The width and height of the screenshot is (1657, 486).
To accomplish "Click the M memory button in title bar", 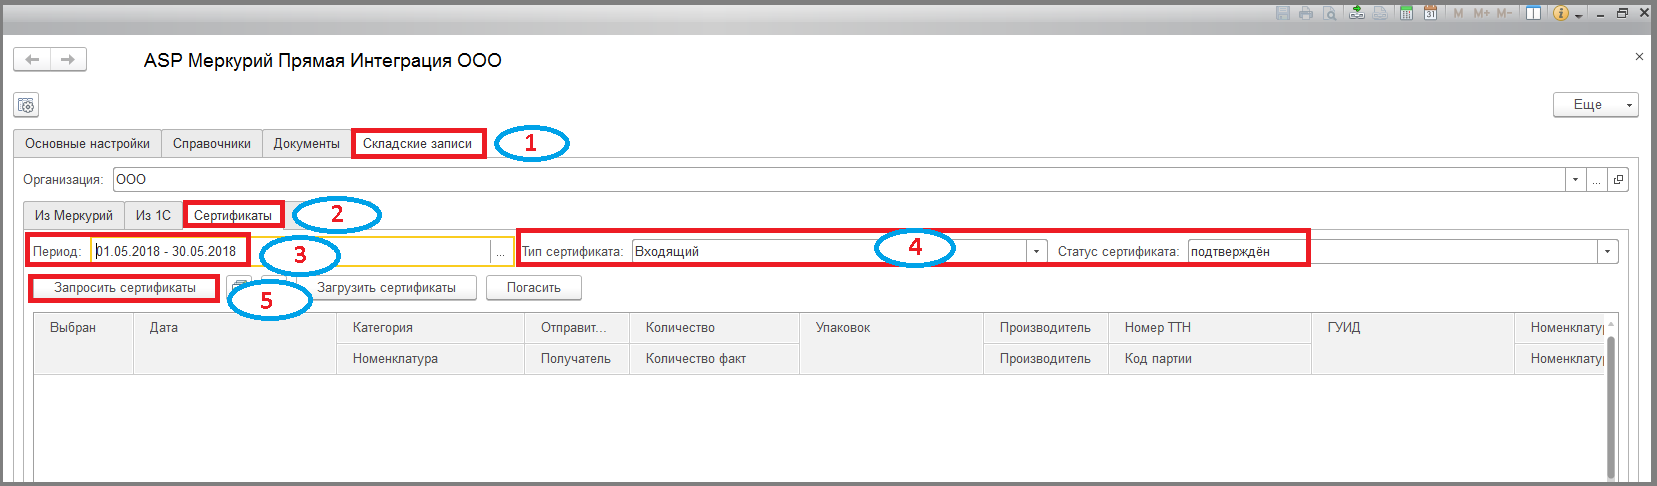I will [x=1458, y=13].
